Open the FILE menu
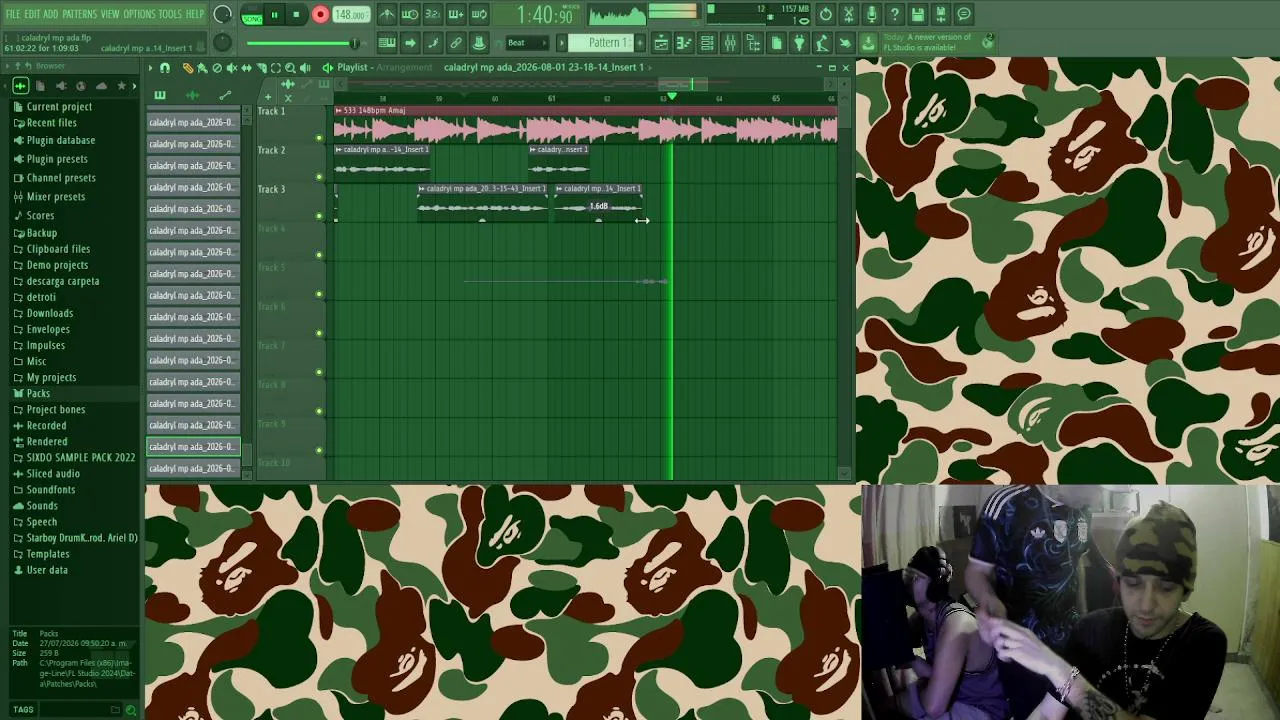Image resolution: width=1280 pixels, height=720 pixels. click(13, 14)
